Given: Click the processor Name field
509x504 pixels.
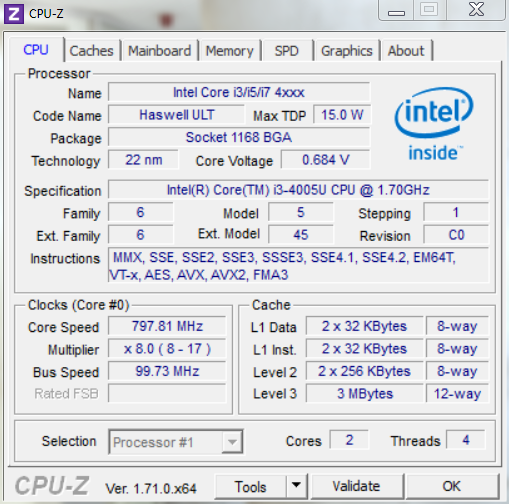Looking at the screenshot, I should (x=239, y=92).
